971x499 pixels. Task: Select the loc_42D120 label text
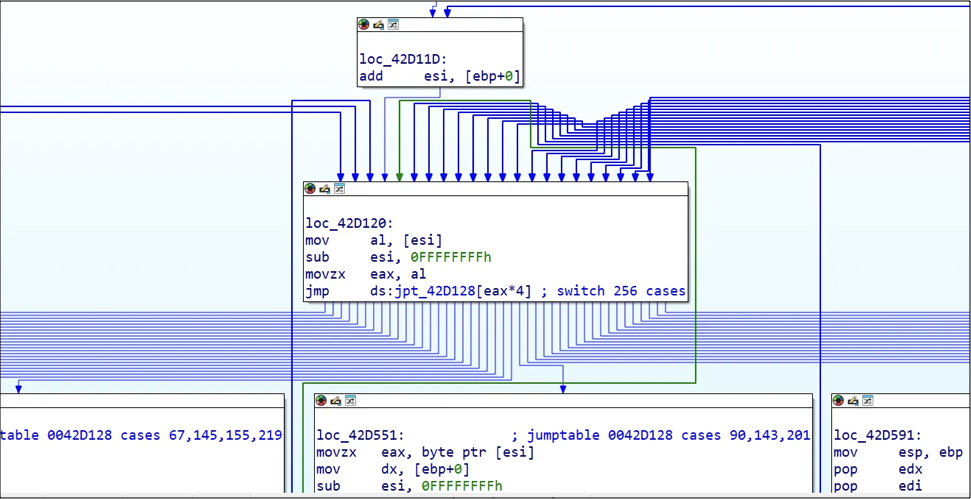coord(349,224)
